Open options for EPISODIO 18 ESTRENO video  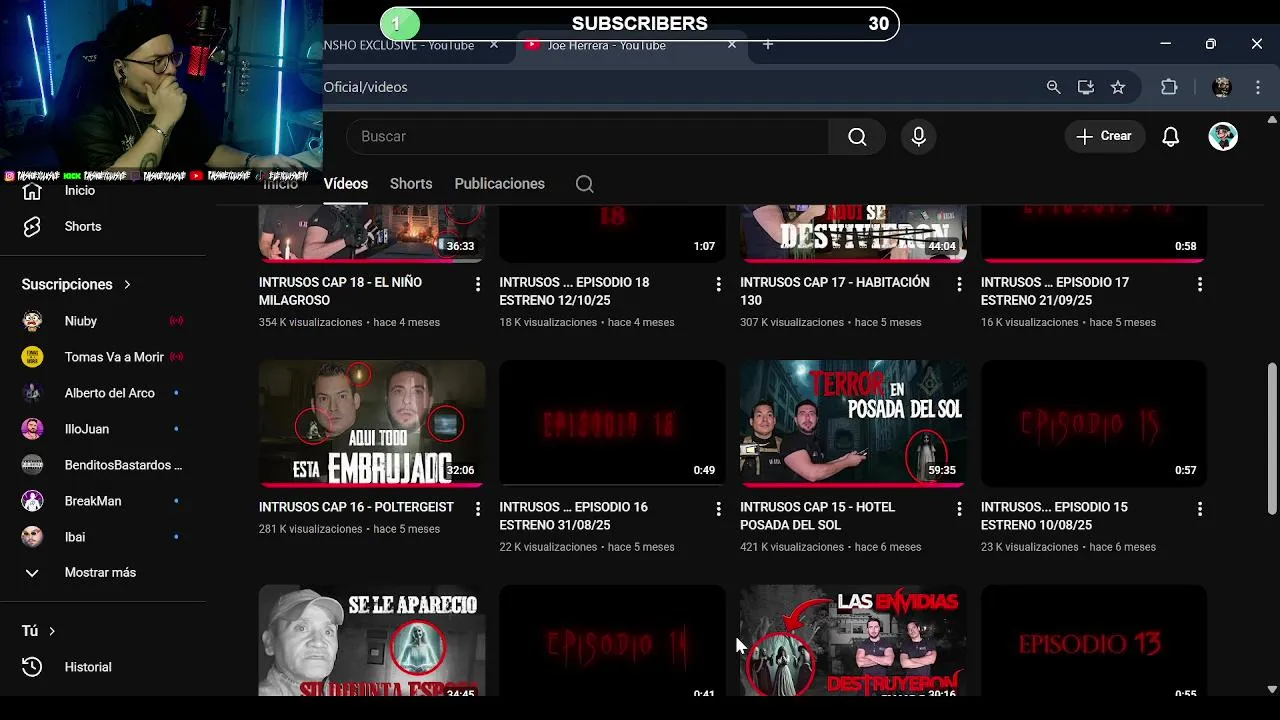point(718,285)
